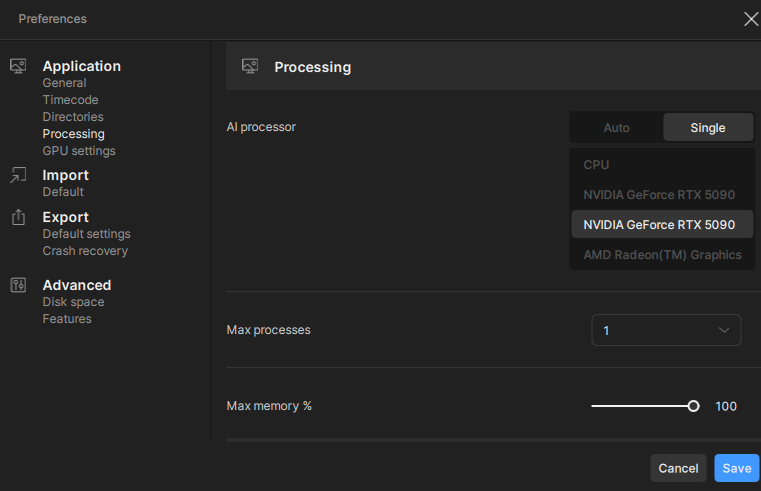Click the Application monitor icon in sidebar

click(18, 66)
